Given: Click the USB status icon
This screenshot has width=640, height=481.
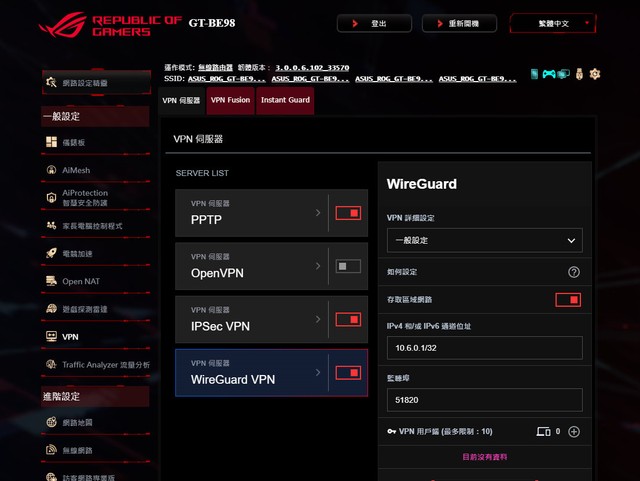Looking at the screenshot, I should (579, 74).
